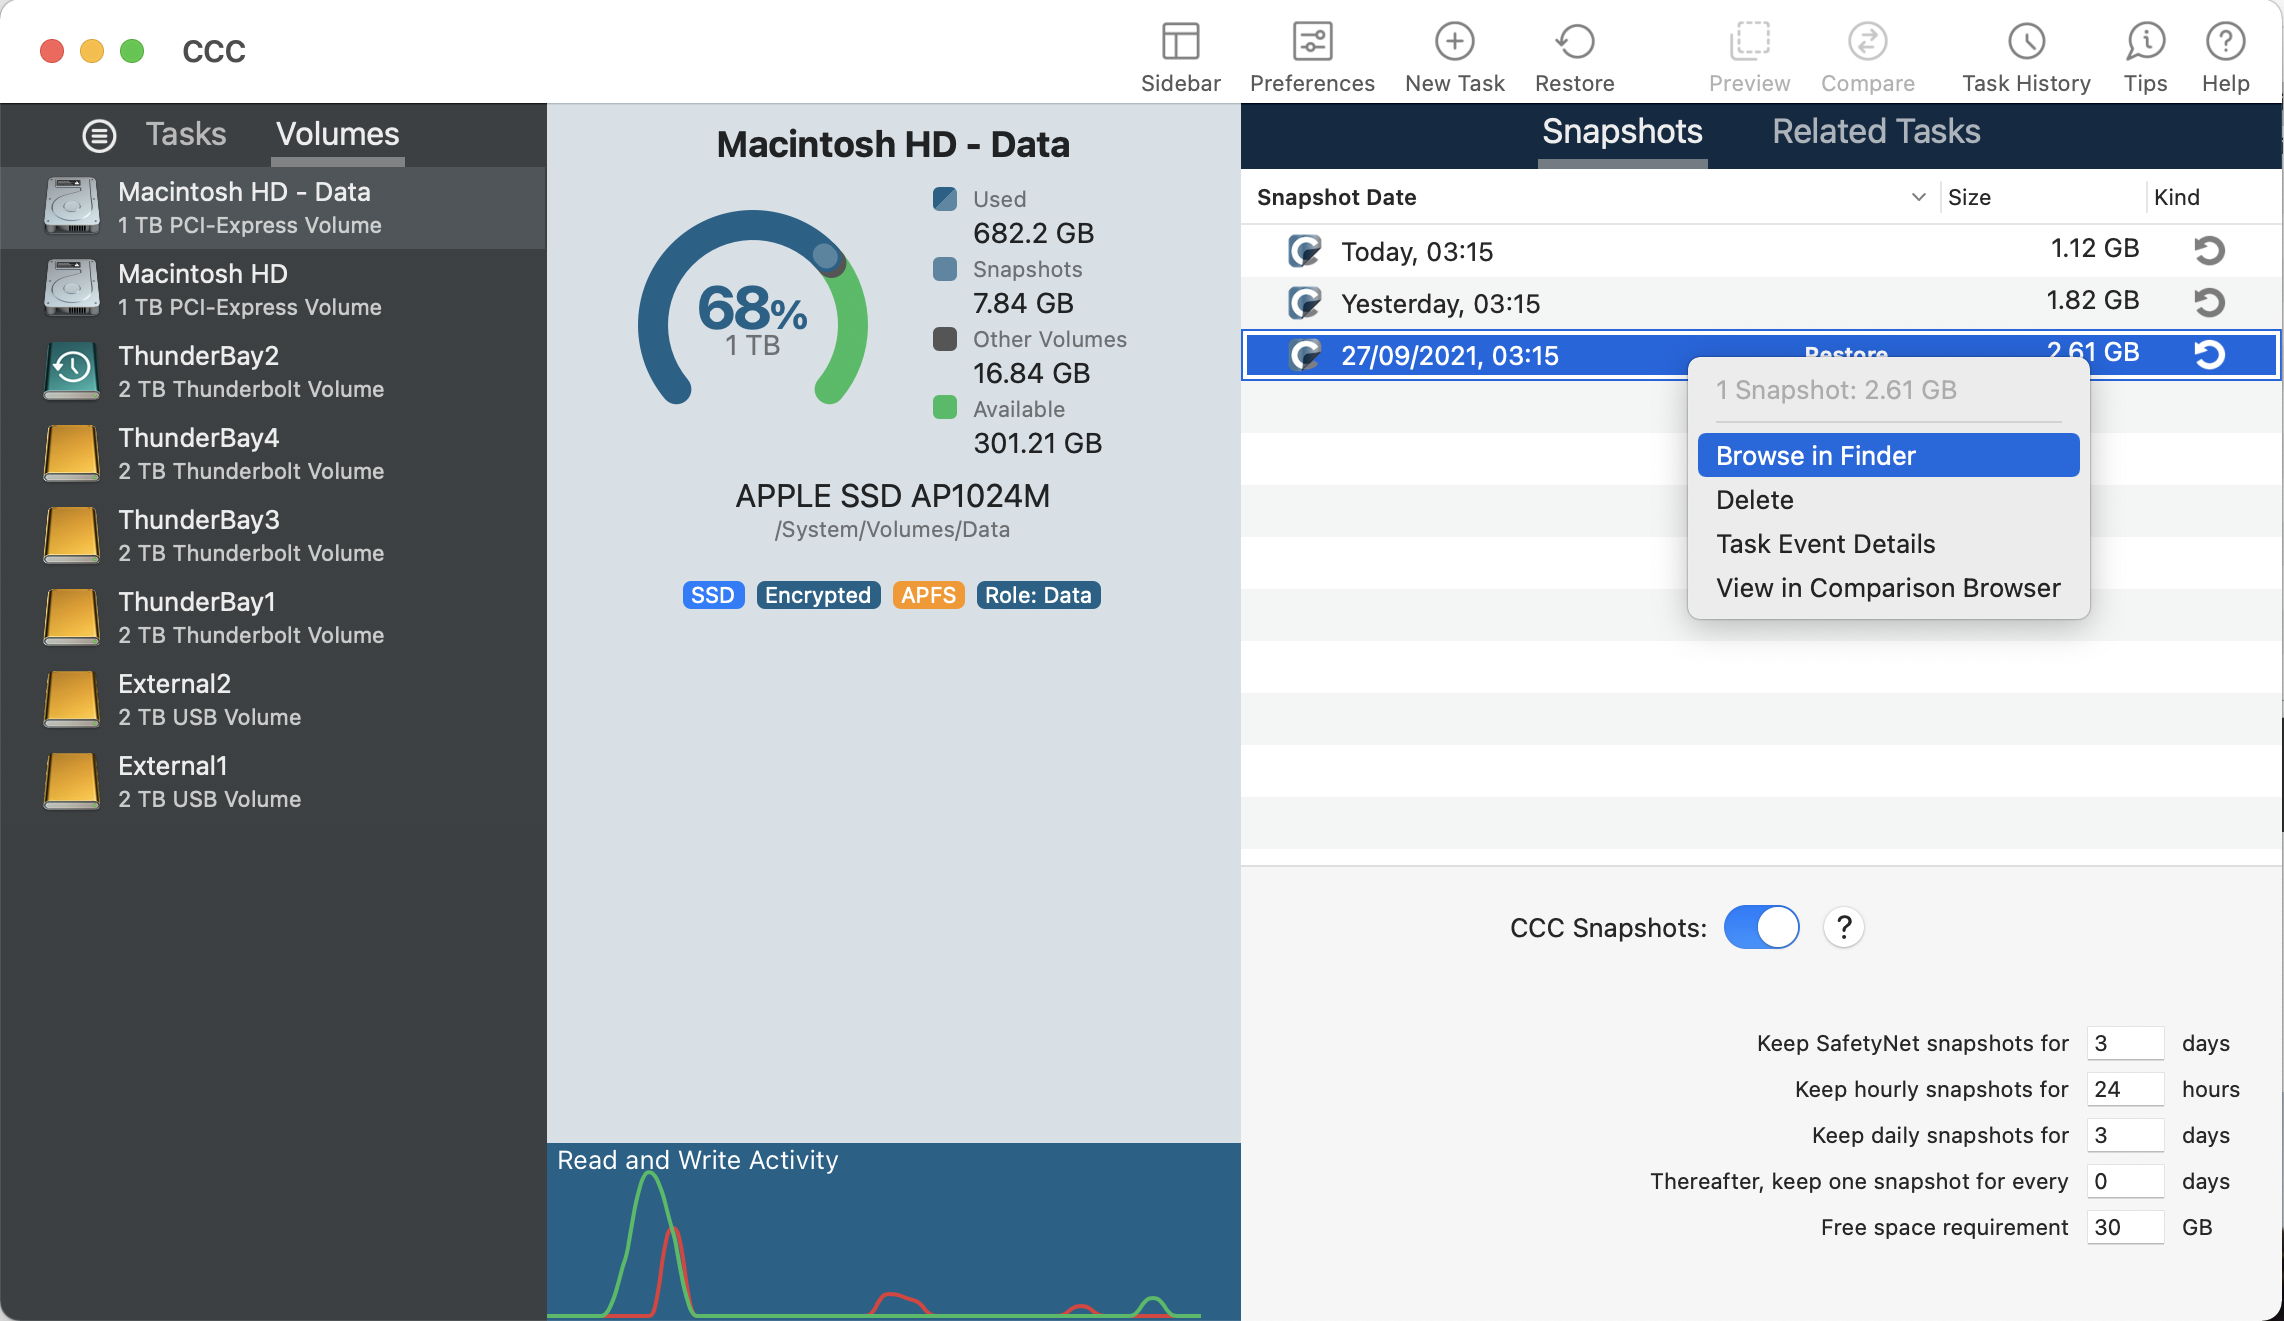Select Delete in the snapshot context menu
2284x1321 pixels.
click(x=1755, y=500)
